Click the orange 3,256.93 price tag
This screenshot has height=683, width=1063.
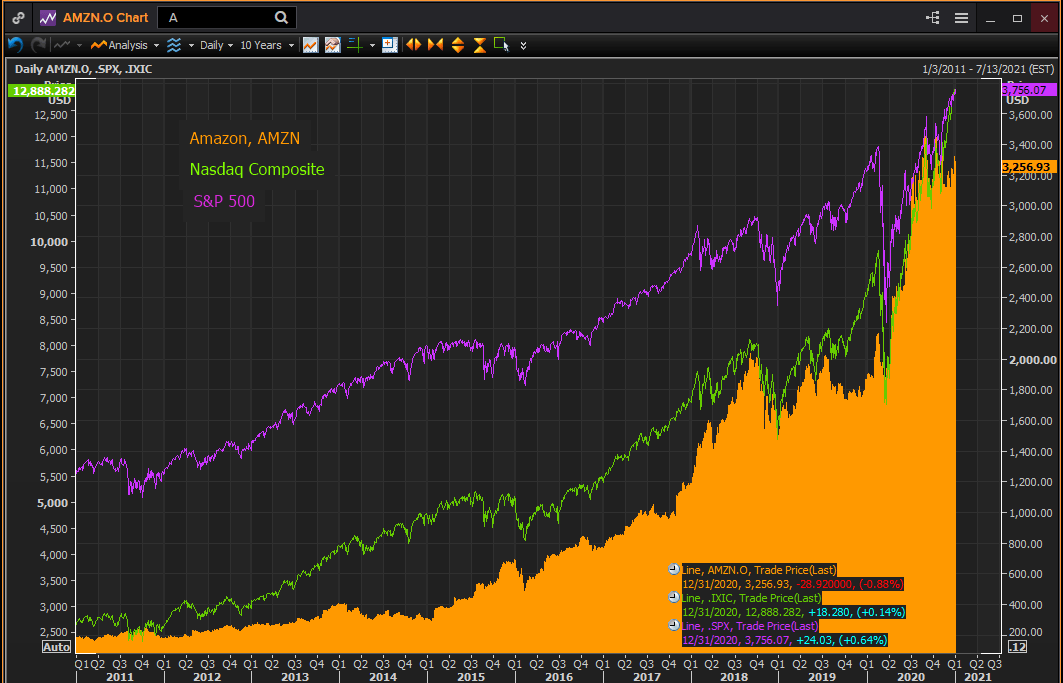[x=1028, y=167]
